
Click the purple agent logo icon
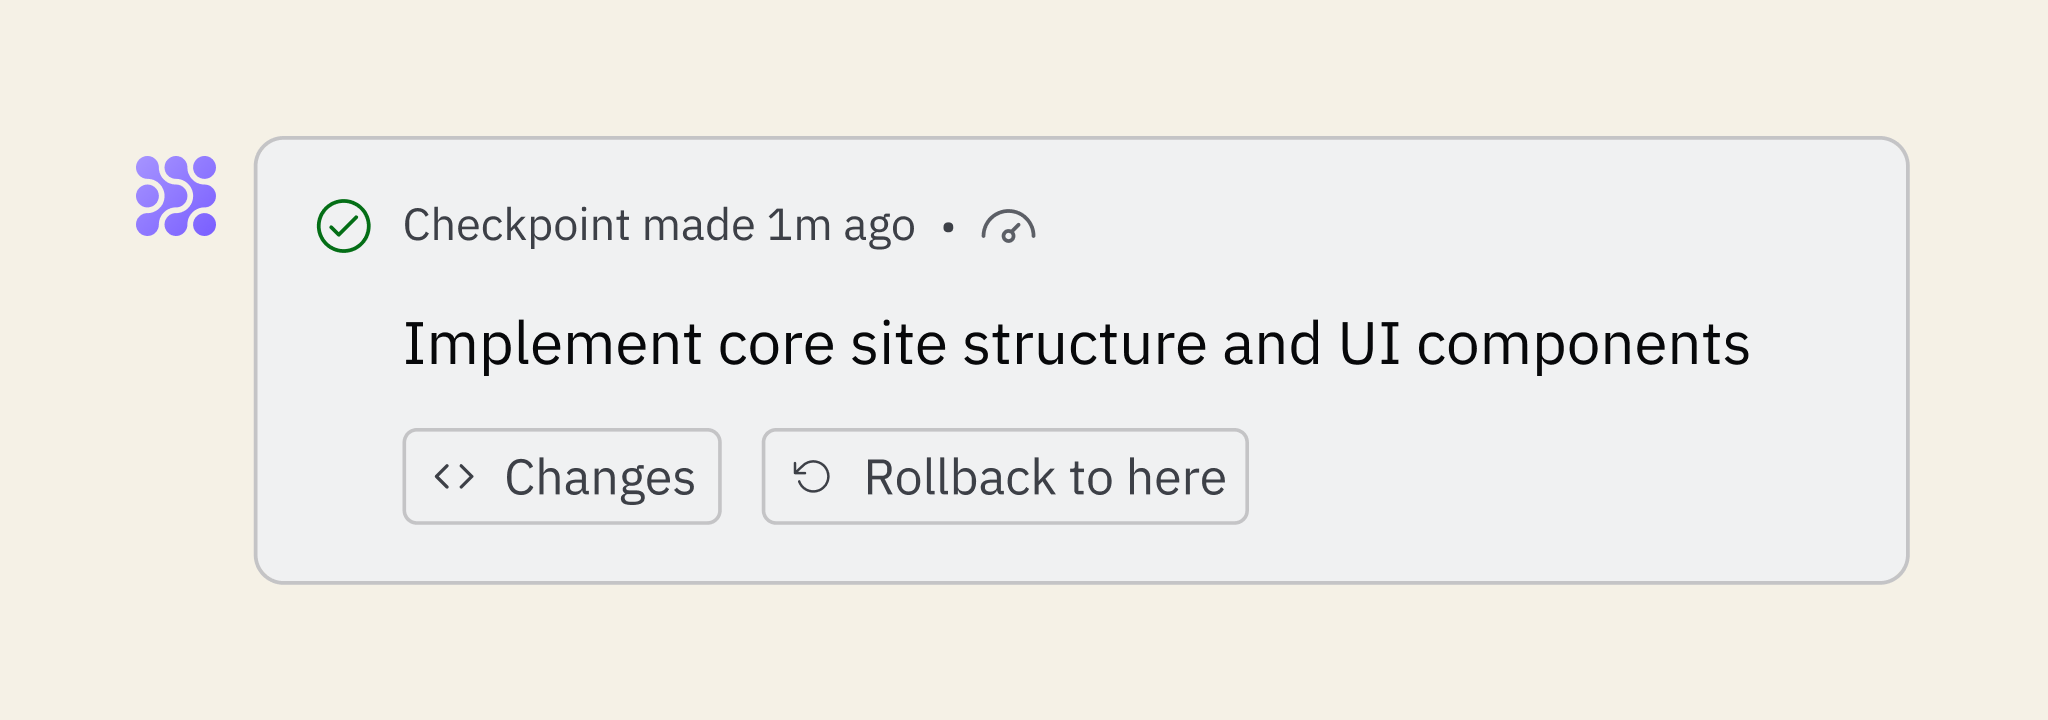pyautogui.click(x=176, y=196)
